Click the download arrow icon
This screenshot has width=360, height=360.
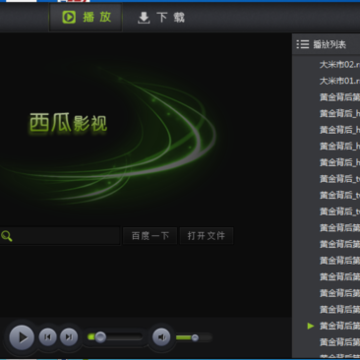click(144, 18)
